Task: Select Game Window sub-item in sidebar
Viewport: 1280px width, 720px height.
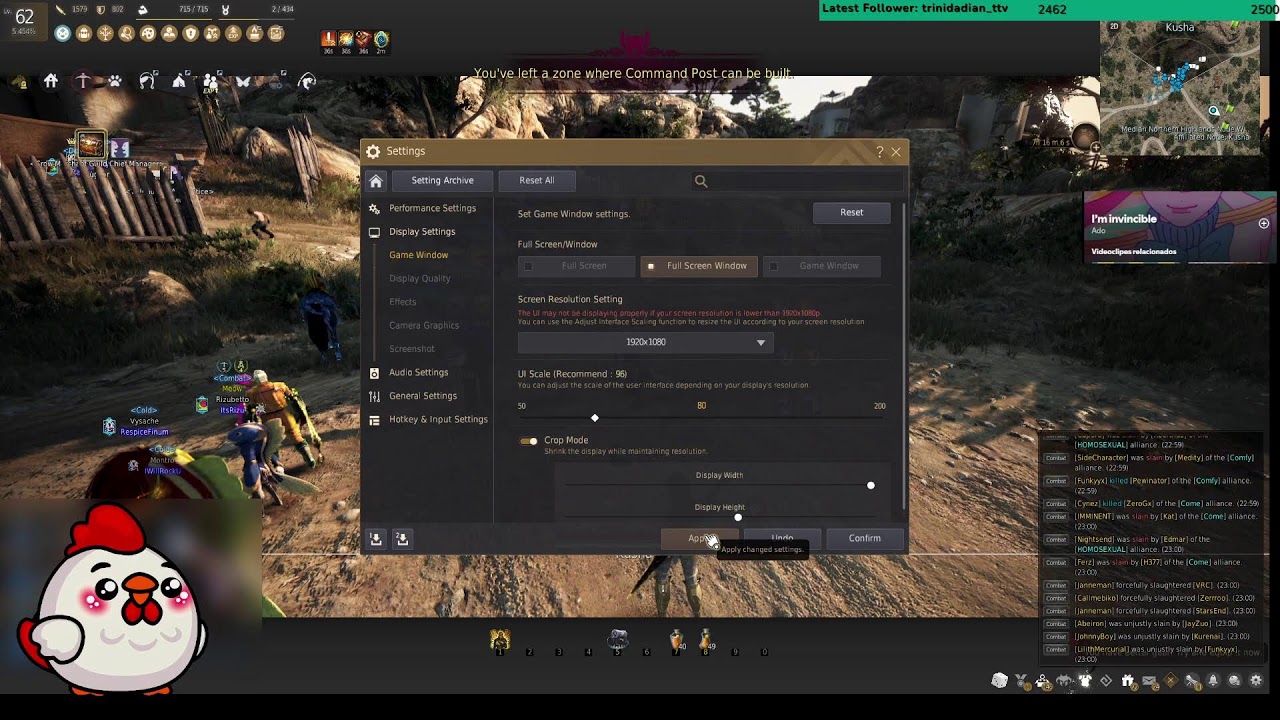Action: [x=418, y=255]
